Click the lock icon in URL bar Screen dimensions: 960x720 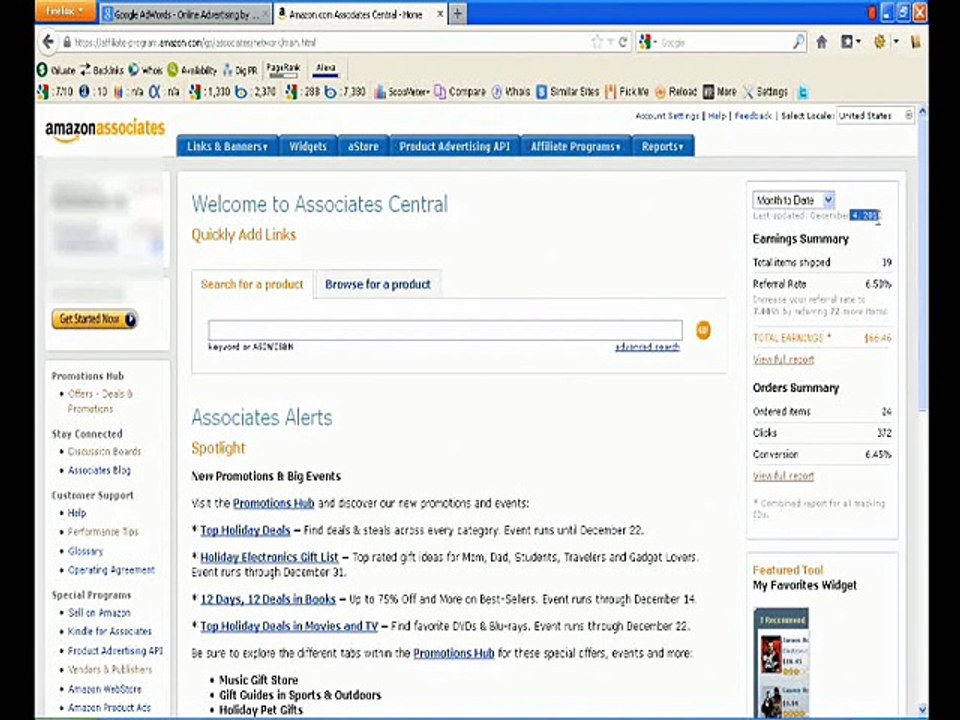coord(67,42)
